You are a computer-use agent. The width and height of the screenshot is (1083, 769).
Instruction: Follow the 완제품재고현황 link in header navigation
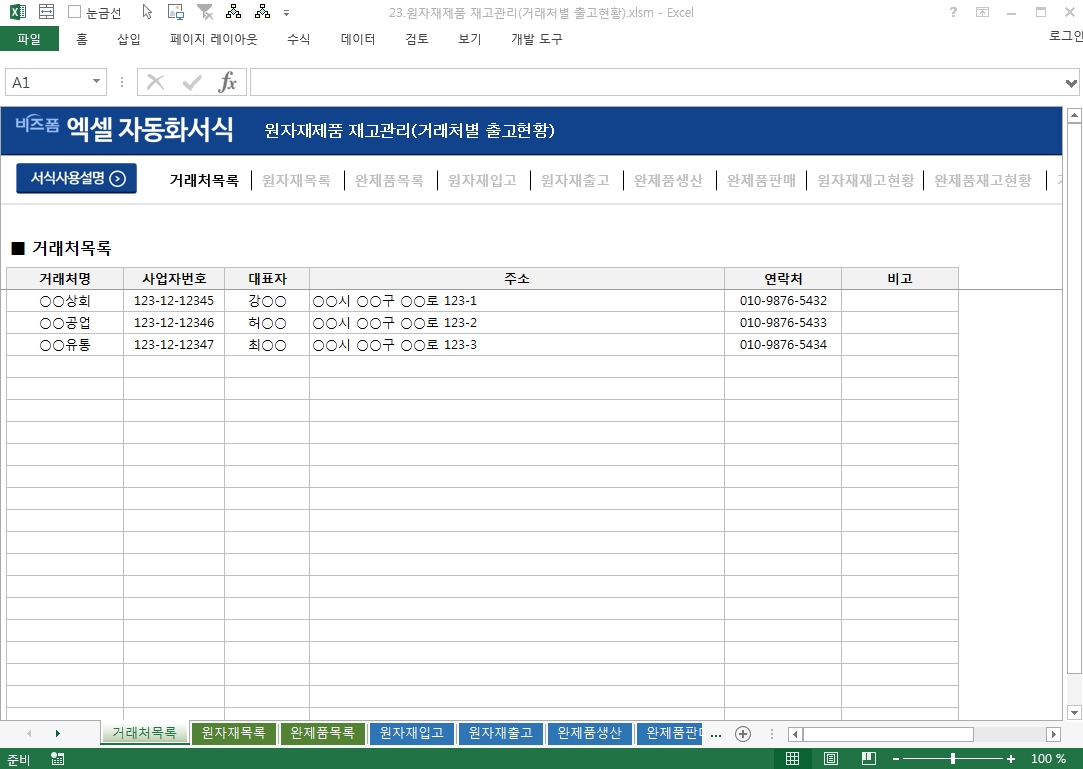coord(983,180)
